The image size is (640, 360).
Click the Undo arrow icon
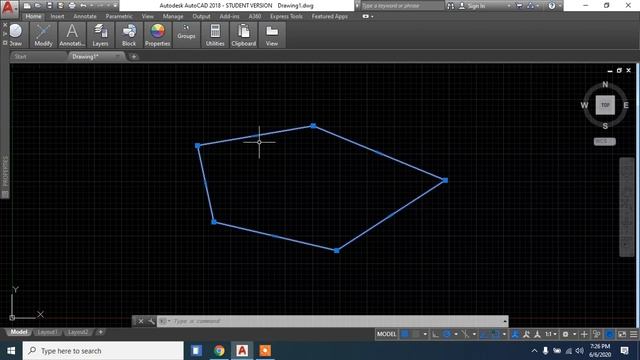click(x=83, y=6)
